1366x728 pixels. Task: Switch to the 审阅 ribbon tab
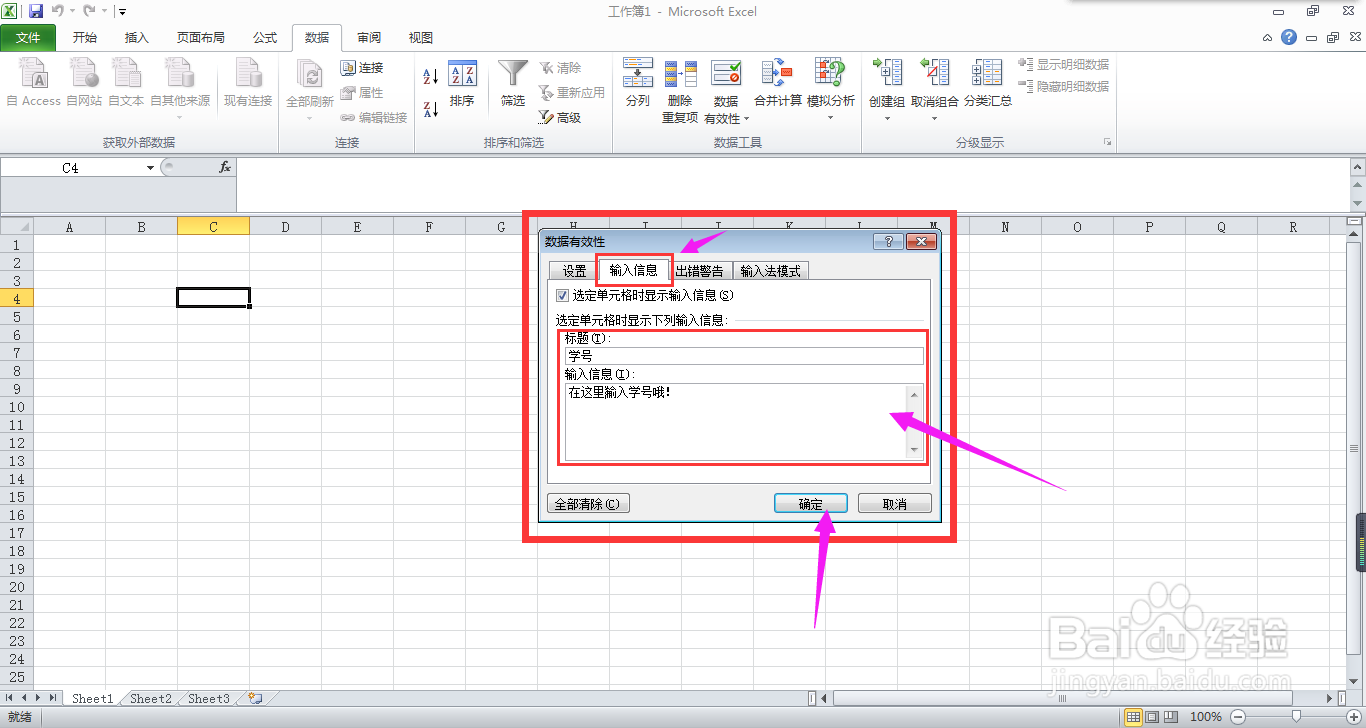click(368, 37)
